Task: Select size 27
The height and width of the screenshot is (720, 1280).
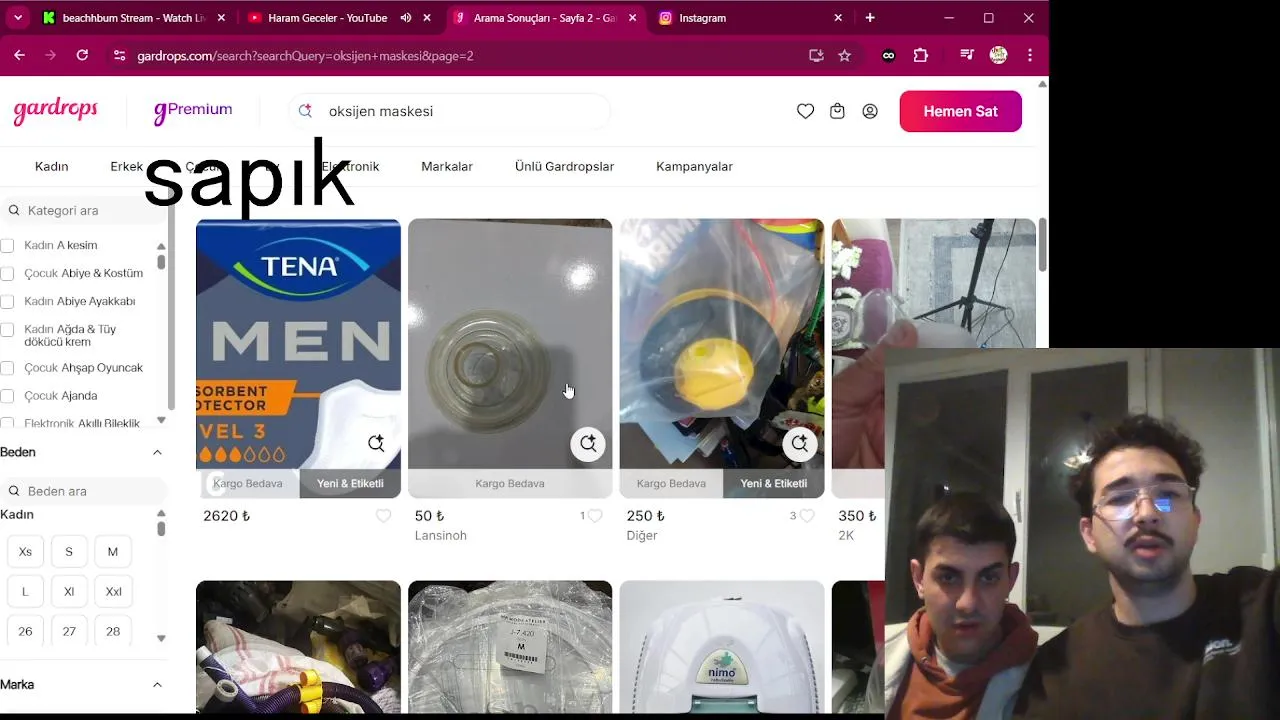Action: tap(69, 632)
